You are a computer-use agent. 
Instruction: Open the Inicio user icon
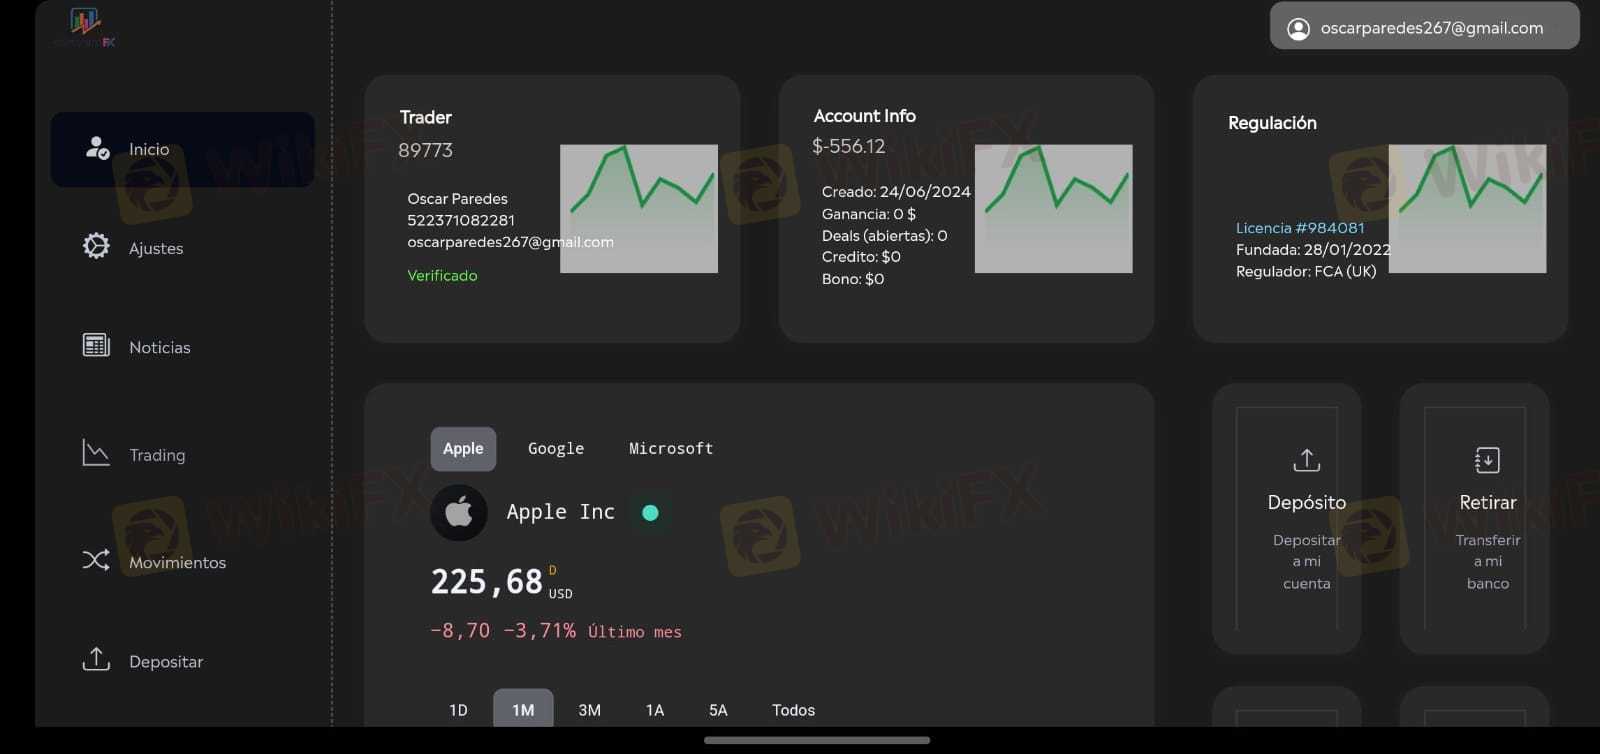pos(97,148)
